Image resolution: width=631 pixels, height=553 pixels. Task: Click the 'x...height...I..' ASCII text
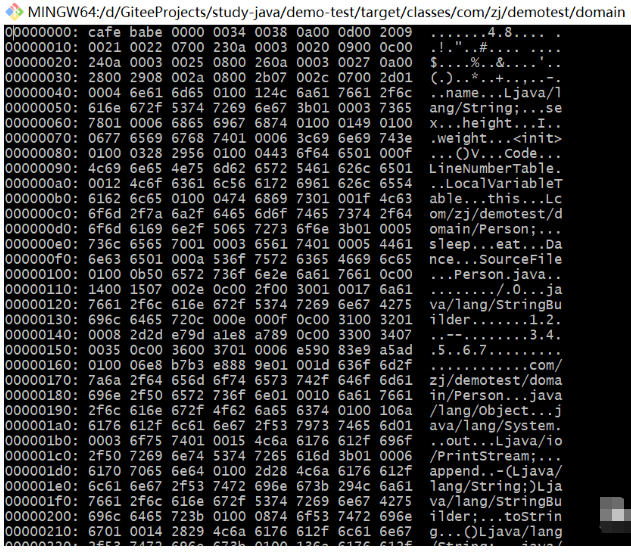point(495,123)
